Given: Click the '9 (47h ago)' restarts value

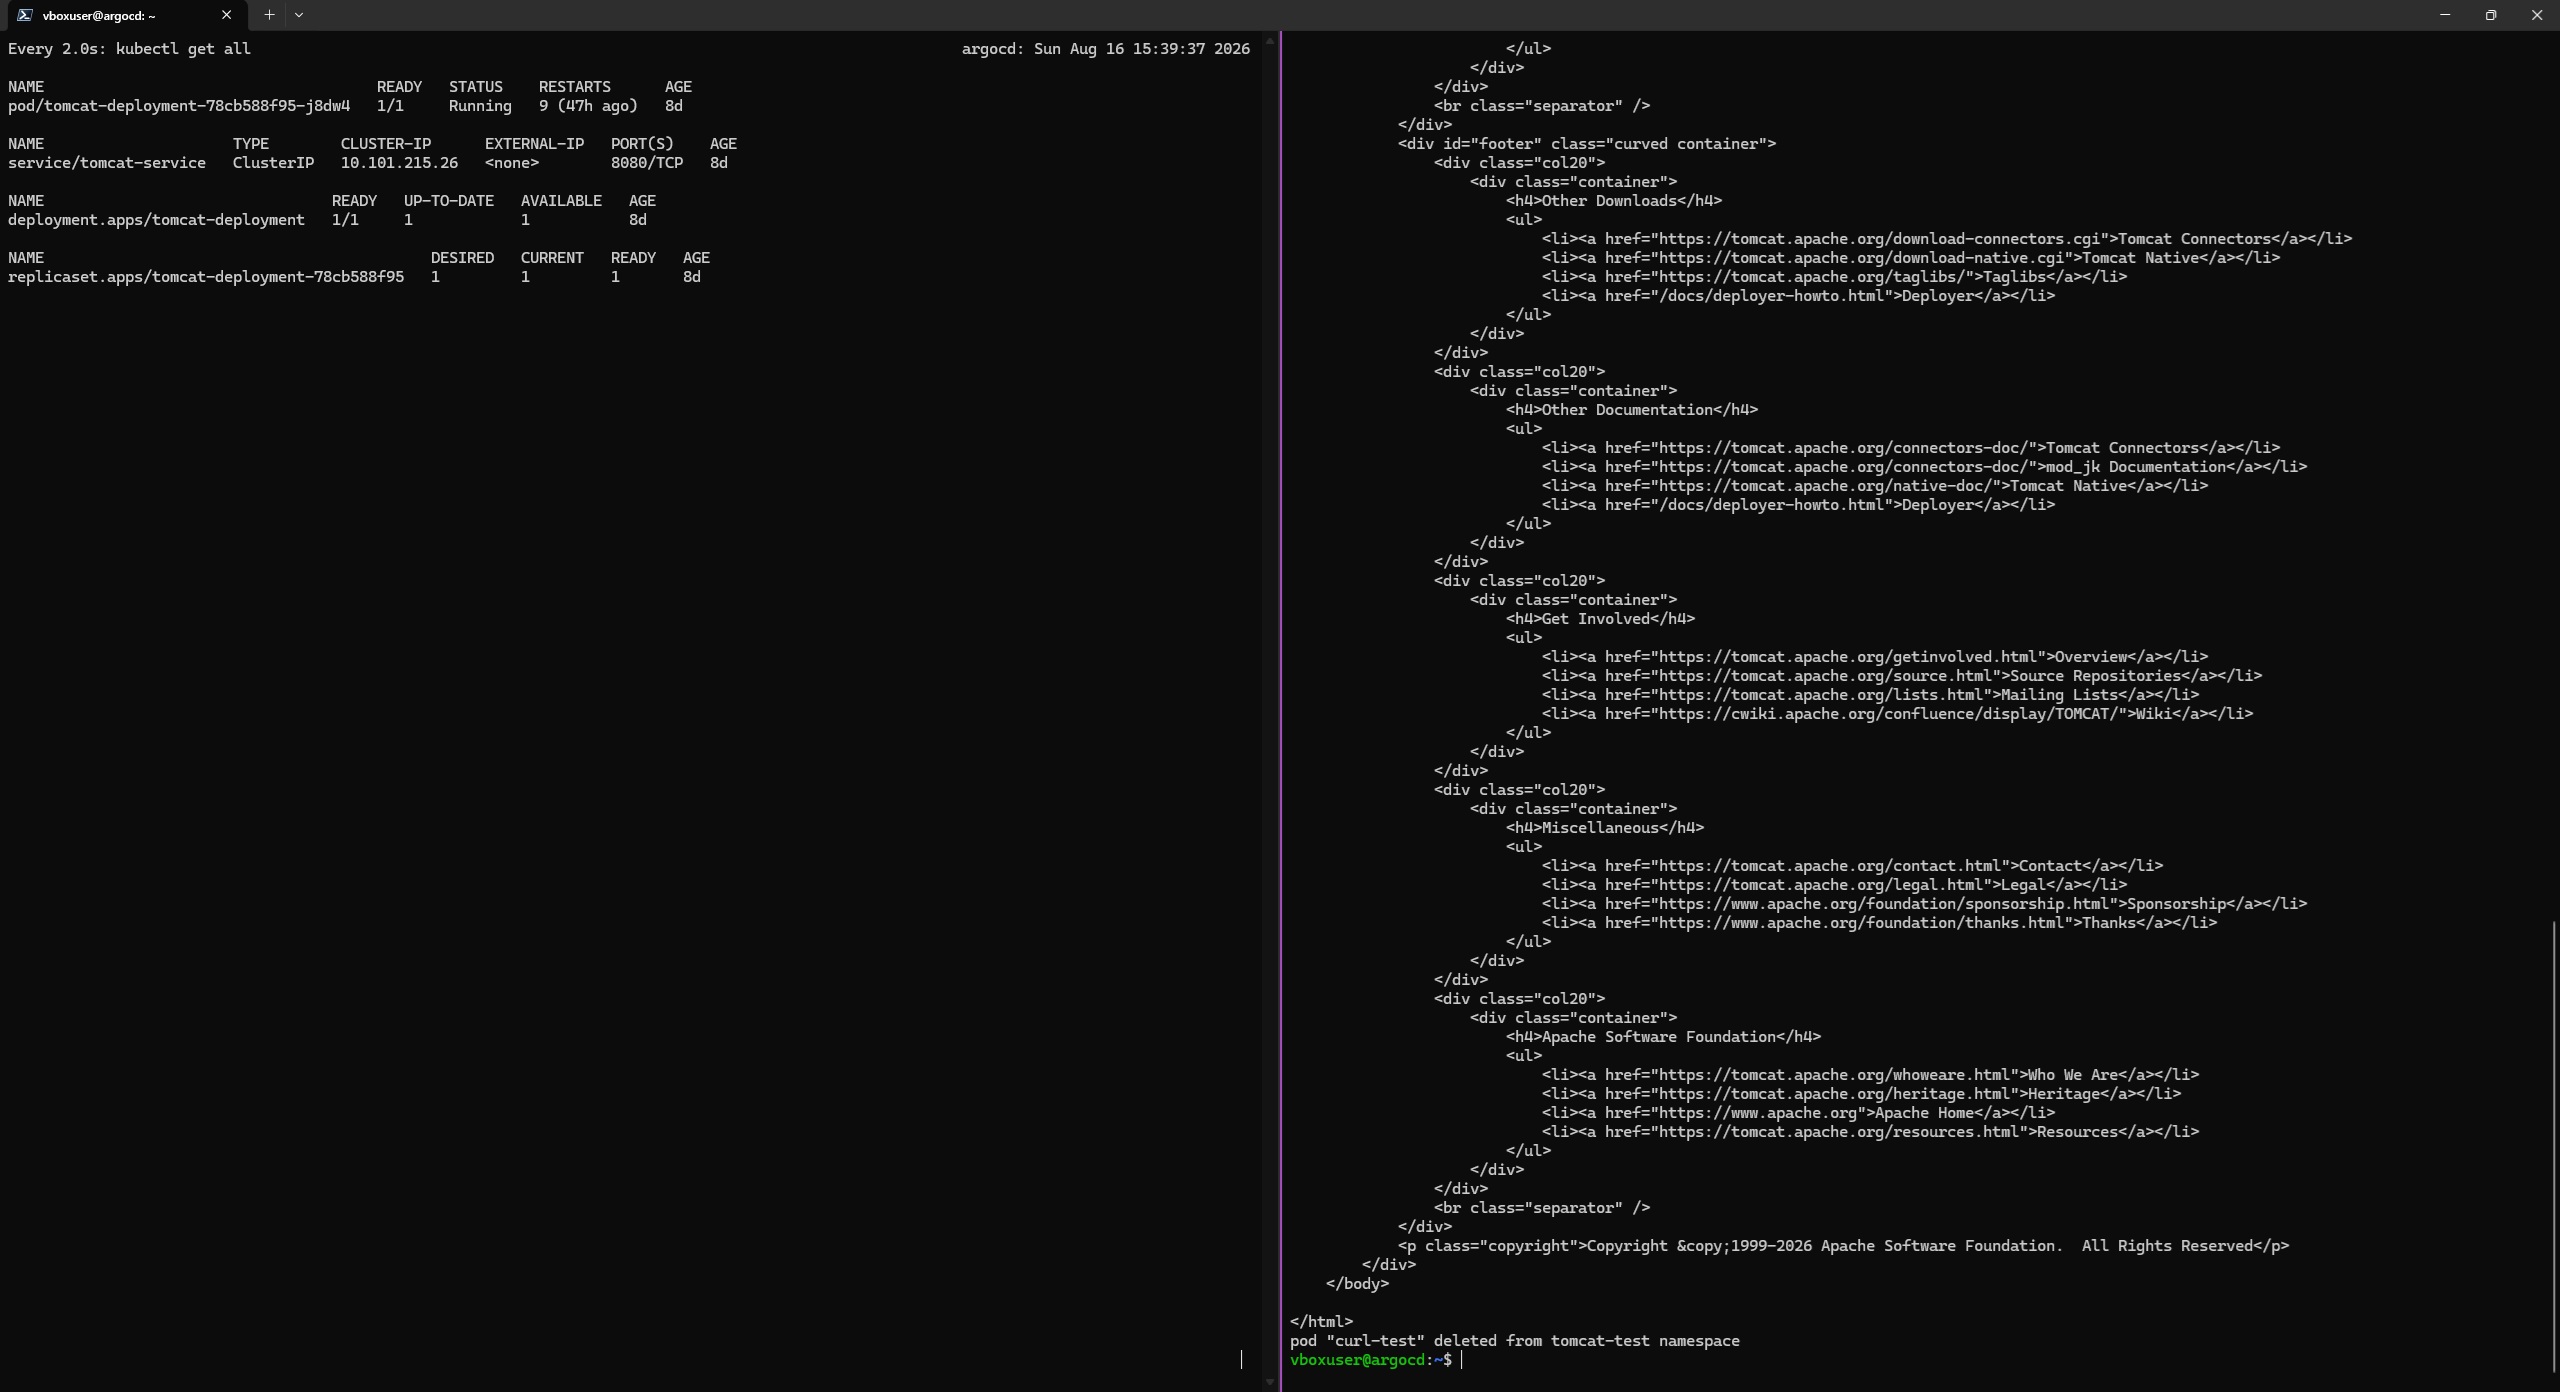Looking at the screenshot, I should tap(588, 106).
